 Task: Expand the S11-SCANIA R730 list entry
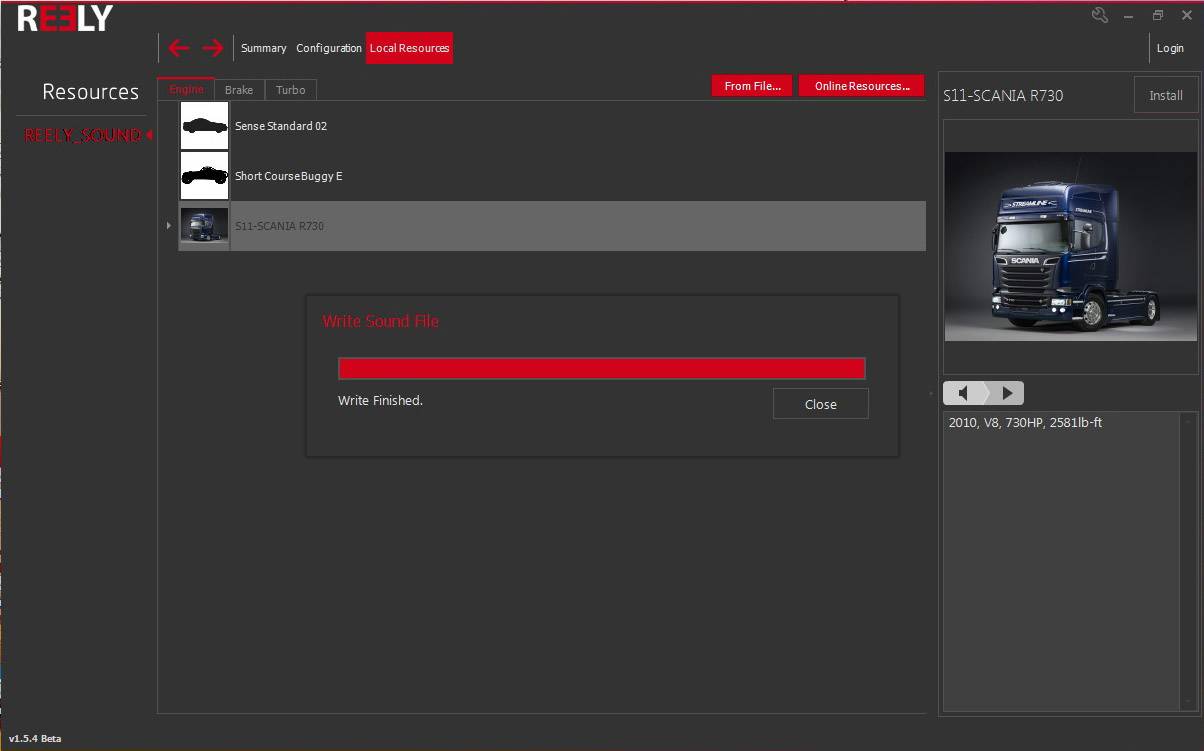click(168, 226)
